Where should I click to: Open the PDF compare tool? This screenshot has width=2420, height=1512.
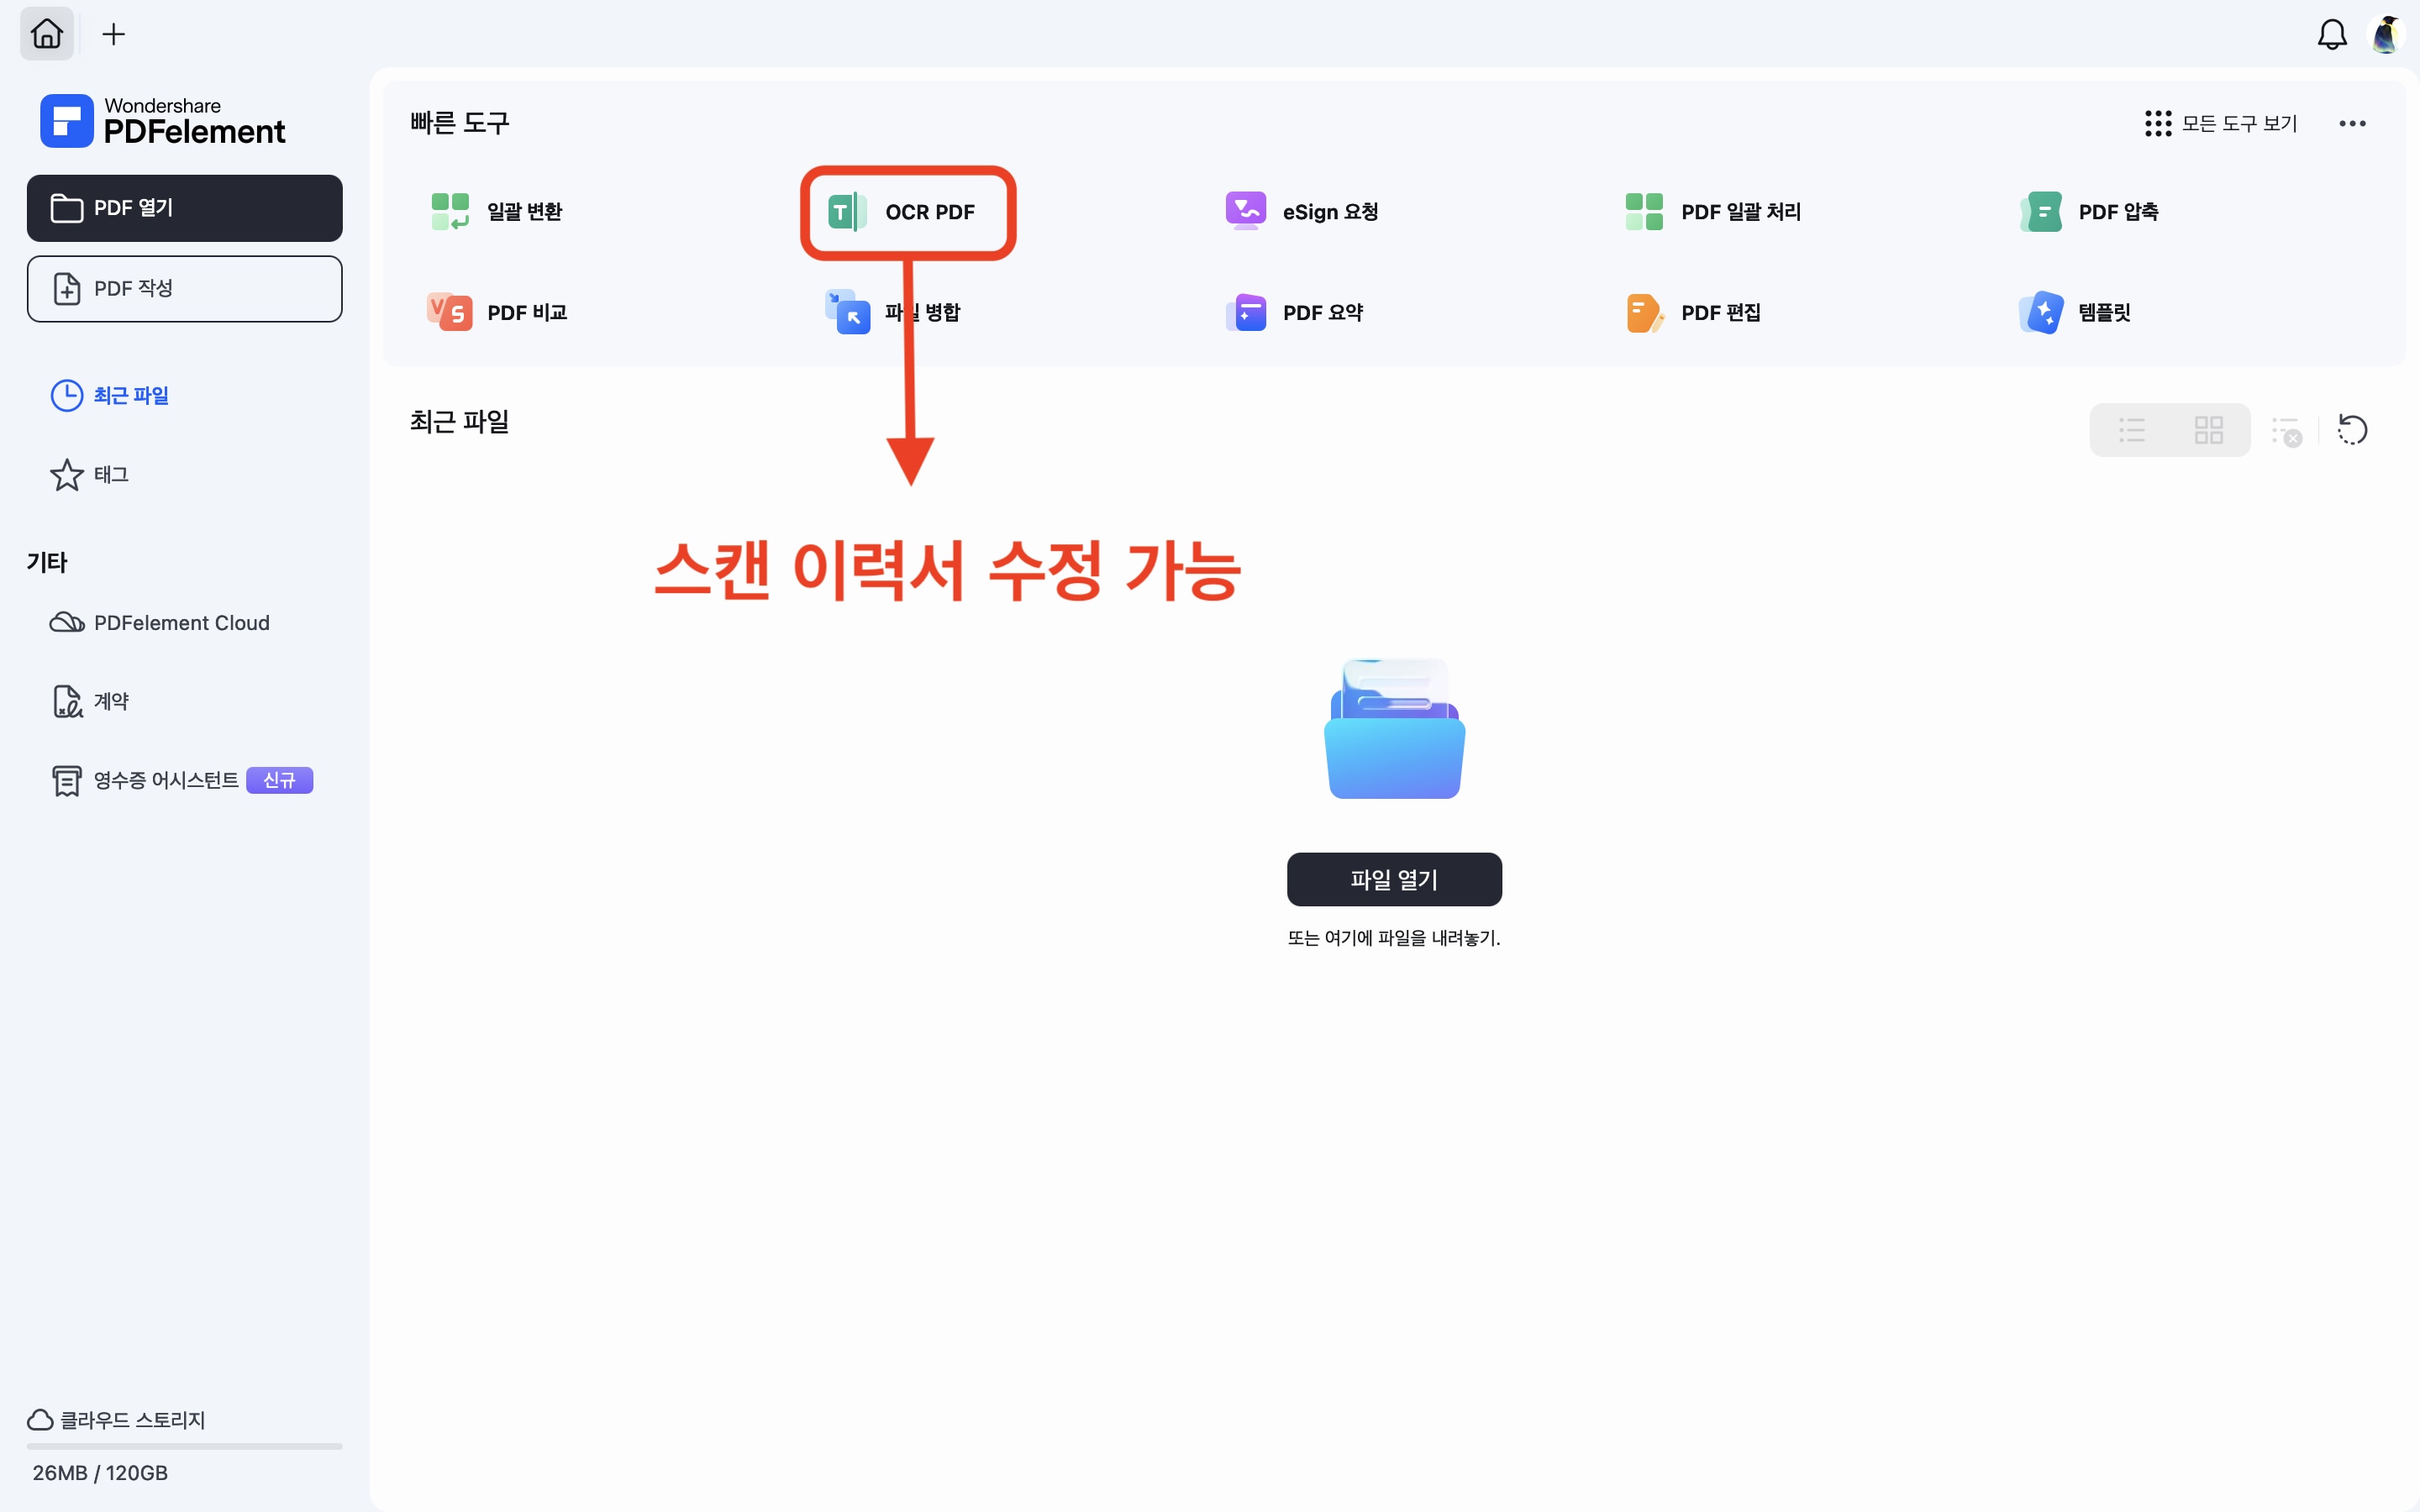point(498,313)
